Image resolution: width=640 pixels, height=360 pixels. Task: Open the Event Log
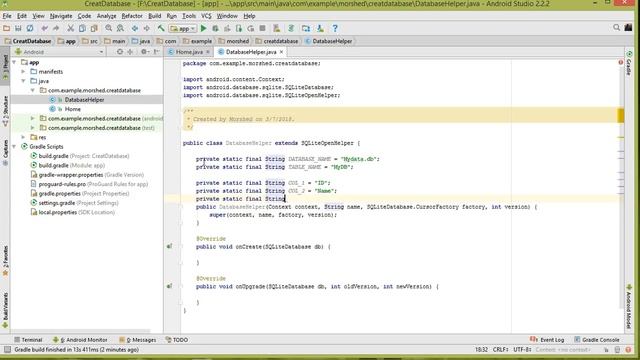tap(547, 340)
